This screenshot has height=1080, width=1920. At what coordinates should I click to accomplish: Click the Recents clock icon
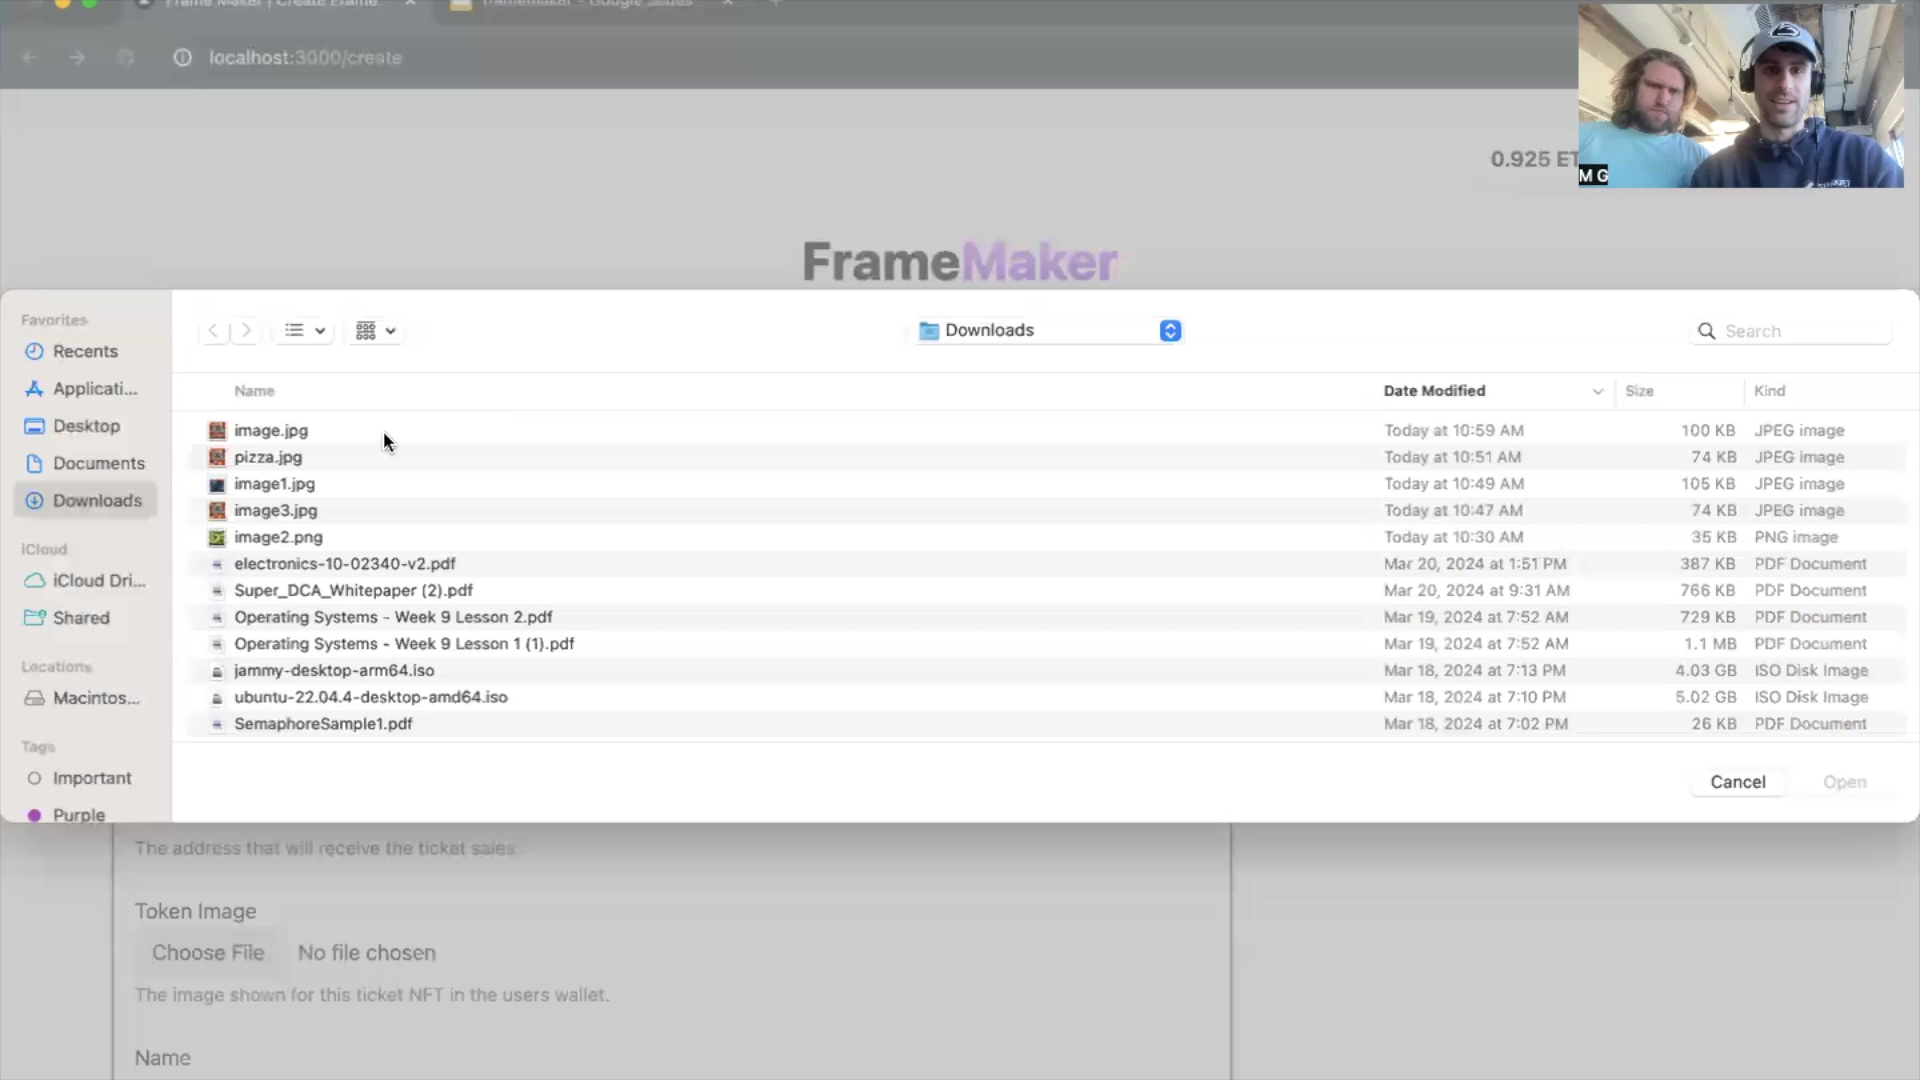pyautogui.click(x=34, y=351)
